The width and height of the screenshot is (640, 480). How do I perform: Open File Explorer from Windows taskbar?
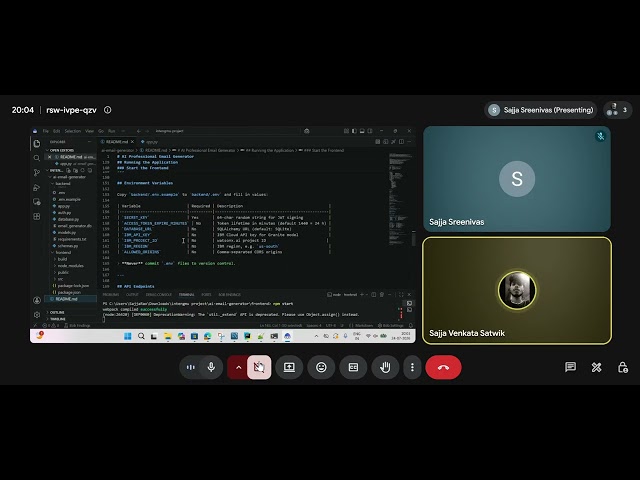click(168, 336)
